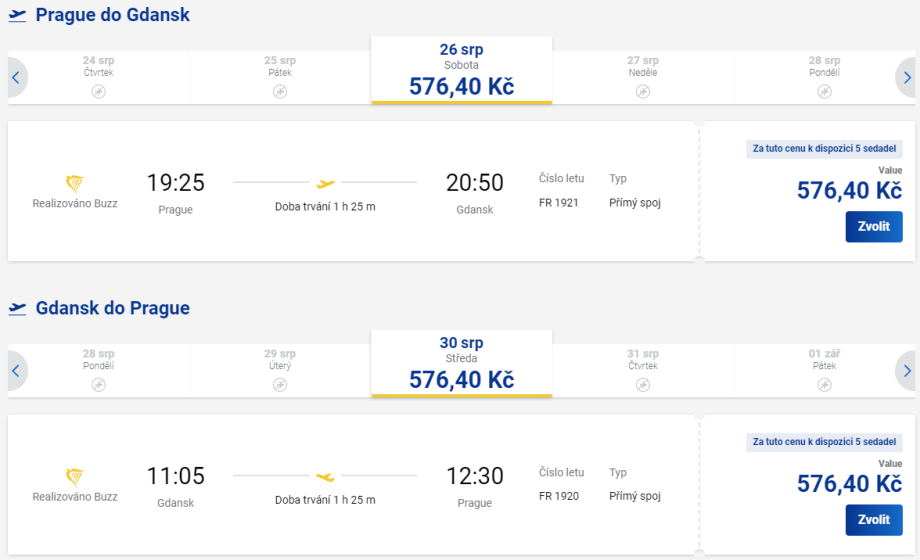920x560 pixels.
Task: Show later outbound dates with the right arrow
Action: [906, 77]
